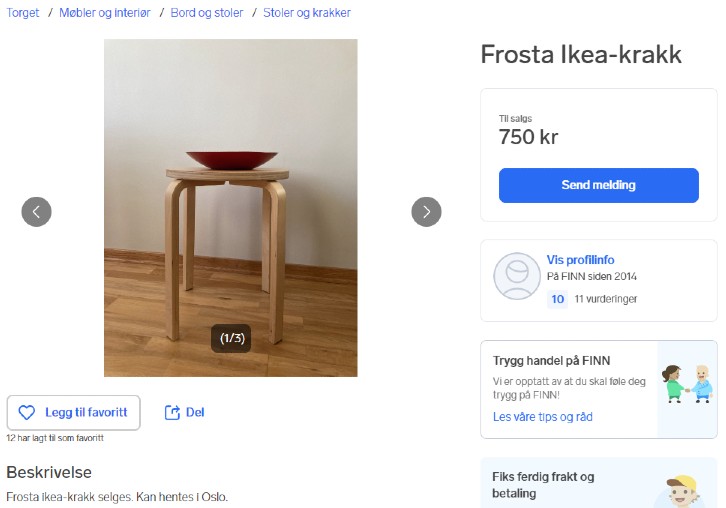This screenshot has width=726, height=508.
Task: Open the Torget breadcrumb
Action: tap(23, 13)
